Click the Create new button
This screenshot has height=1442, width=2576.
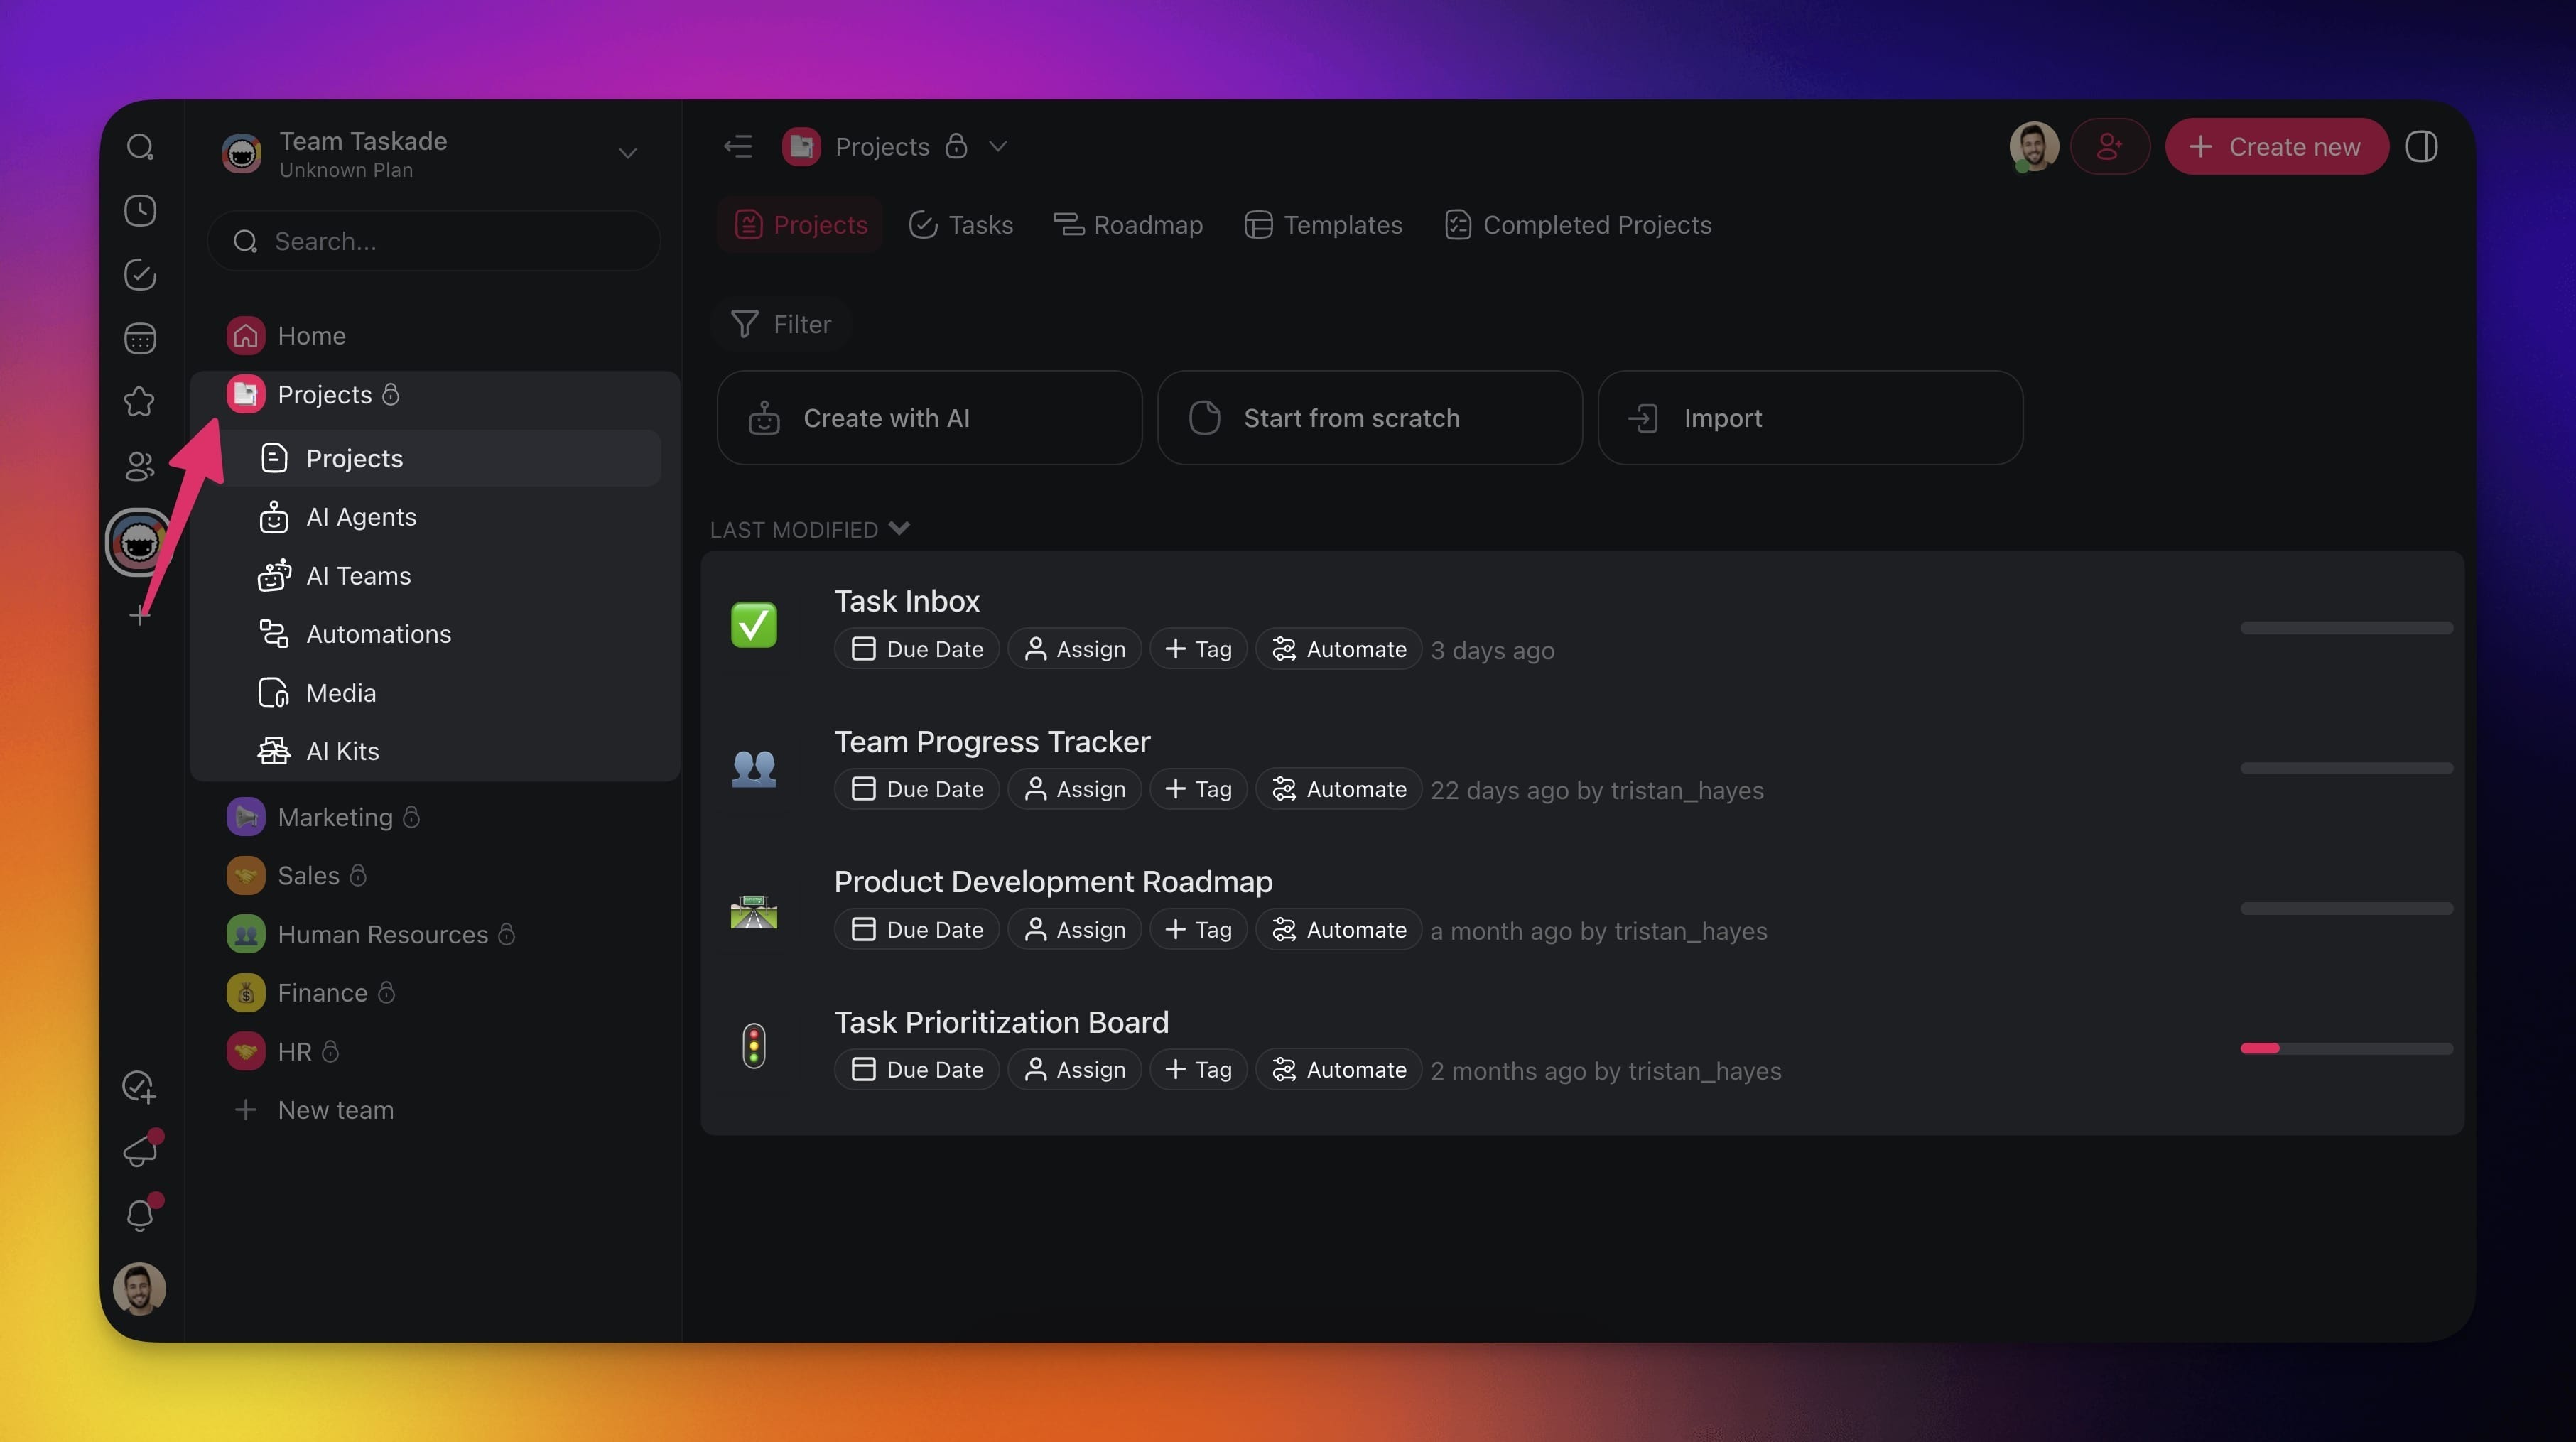click(x=2276, y=147)
